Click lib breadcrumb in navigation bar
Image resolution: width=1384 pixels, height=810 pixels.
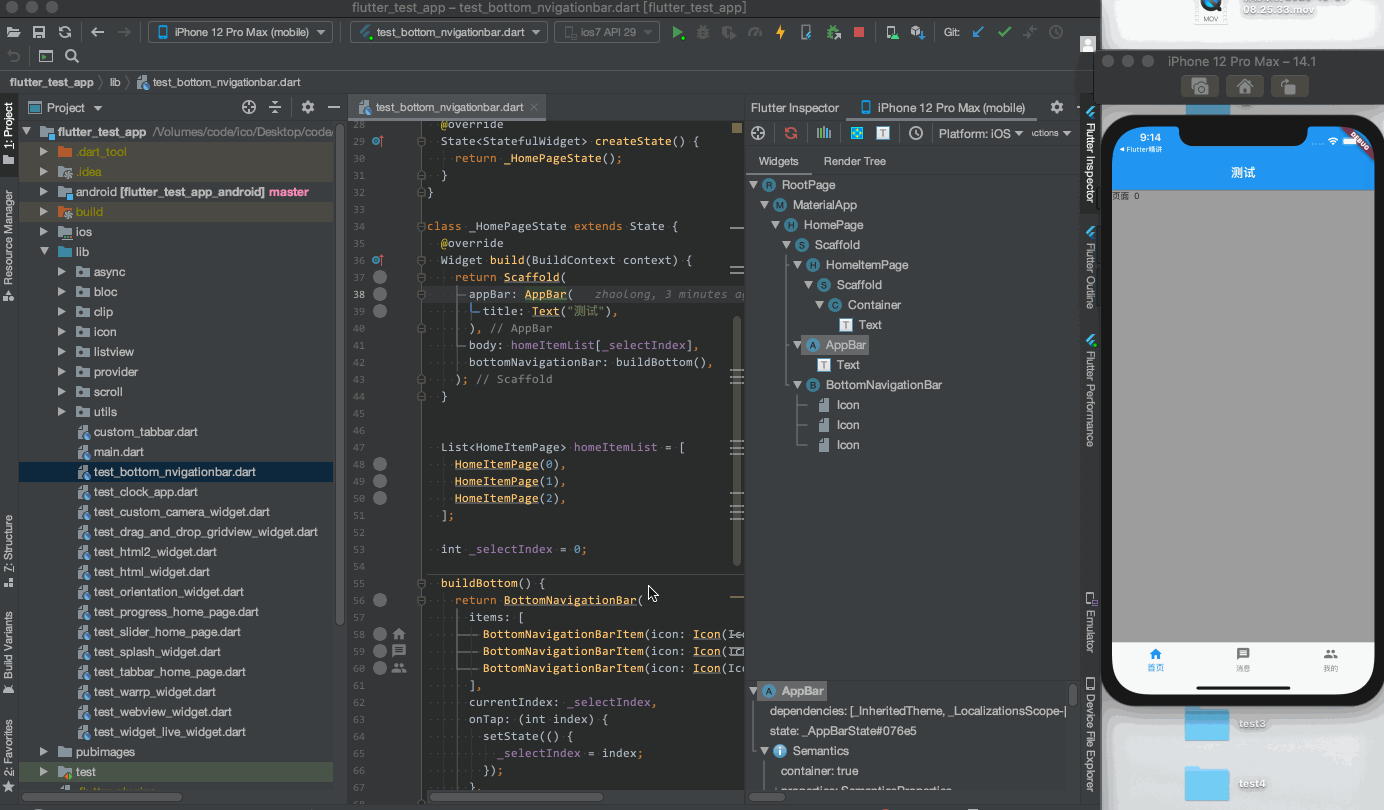[114, 82]
